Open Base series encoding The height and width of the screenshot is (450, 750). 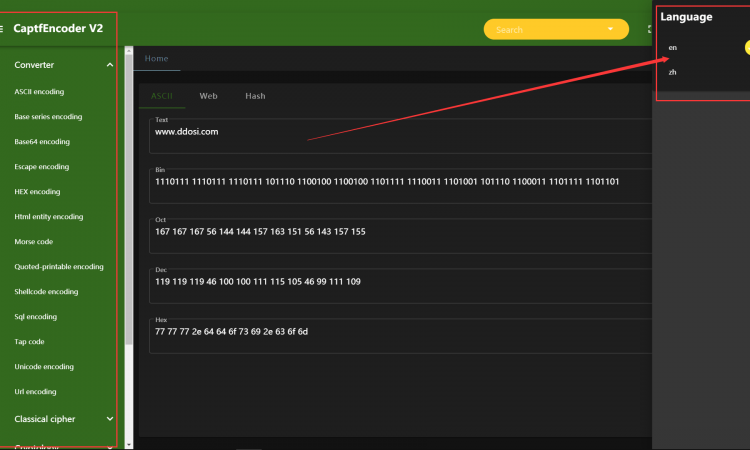coord(48,117)
